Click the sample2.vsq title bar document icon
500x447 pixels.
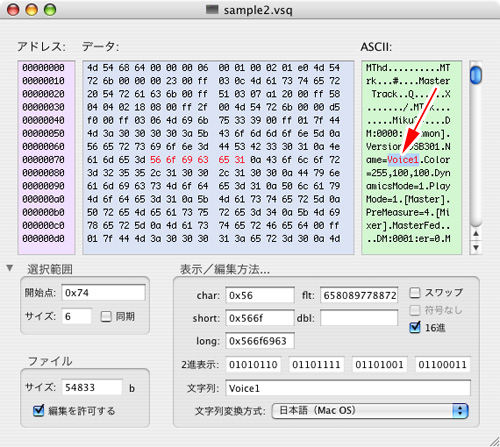point(212,10)
